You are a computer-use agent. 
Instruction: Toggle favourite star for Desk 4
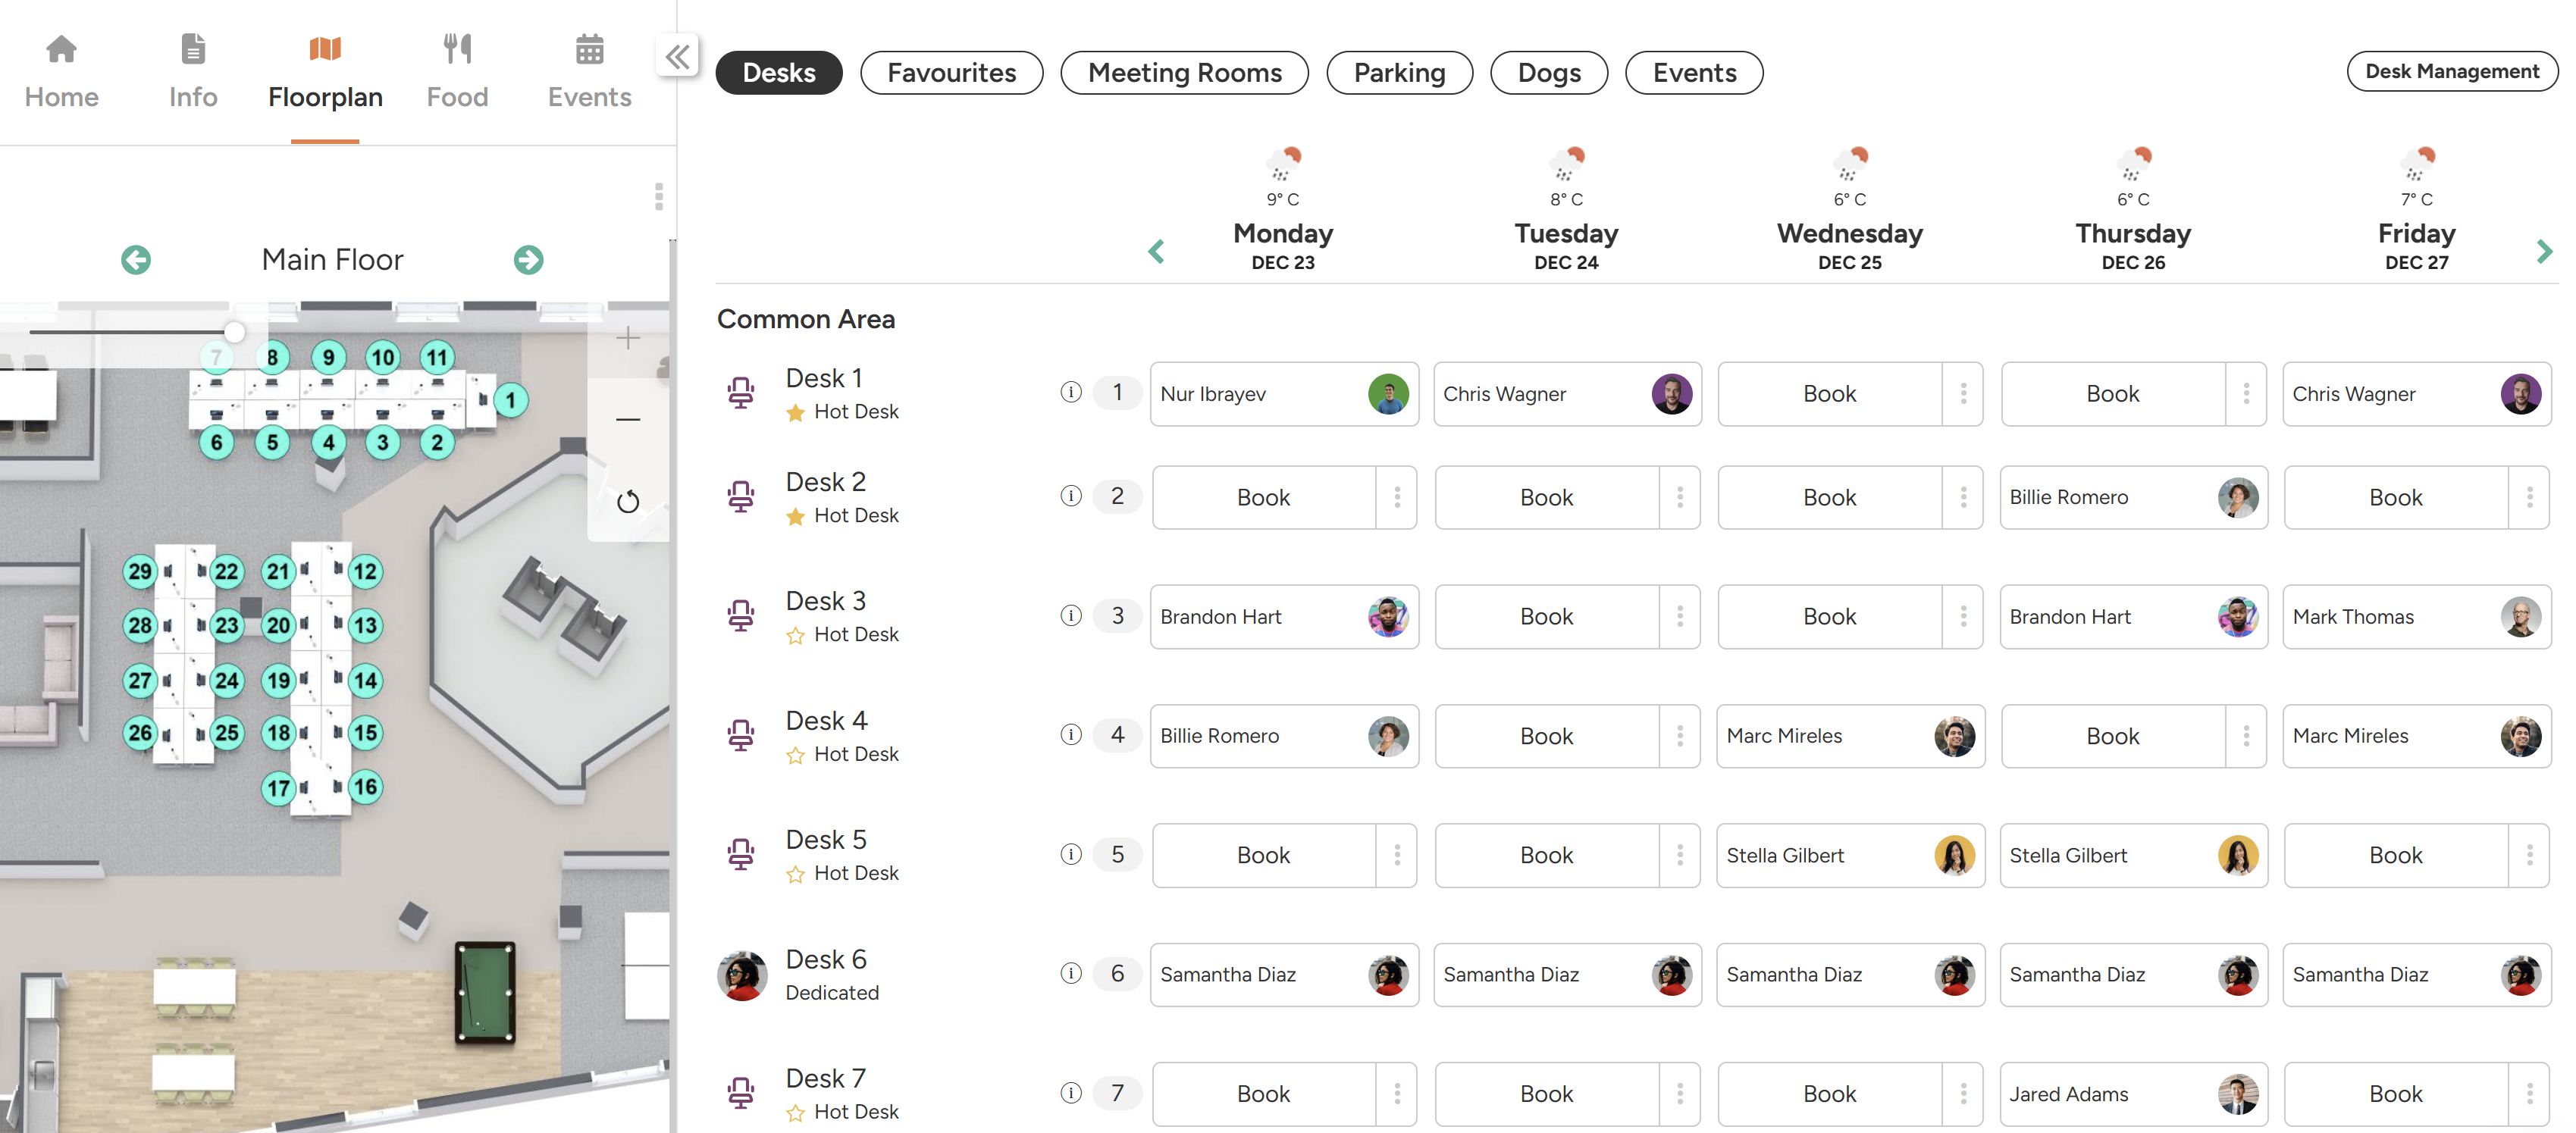click(795, 755)
